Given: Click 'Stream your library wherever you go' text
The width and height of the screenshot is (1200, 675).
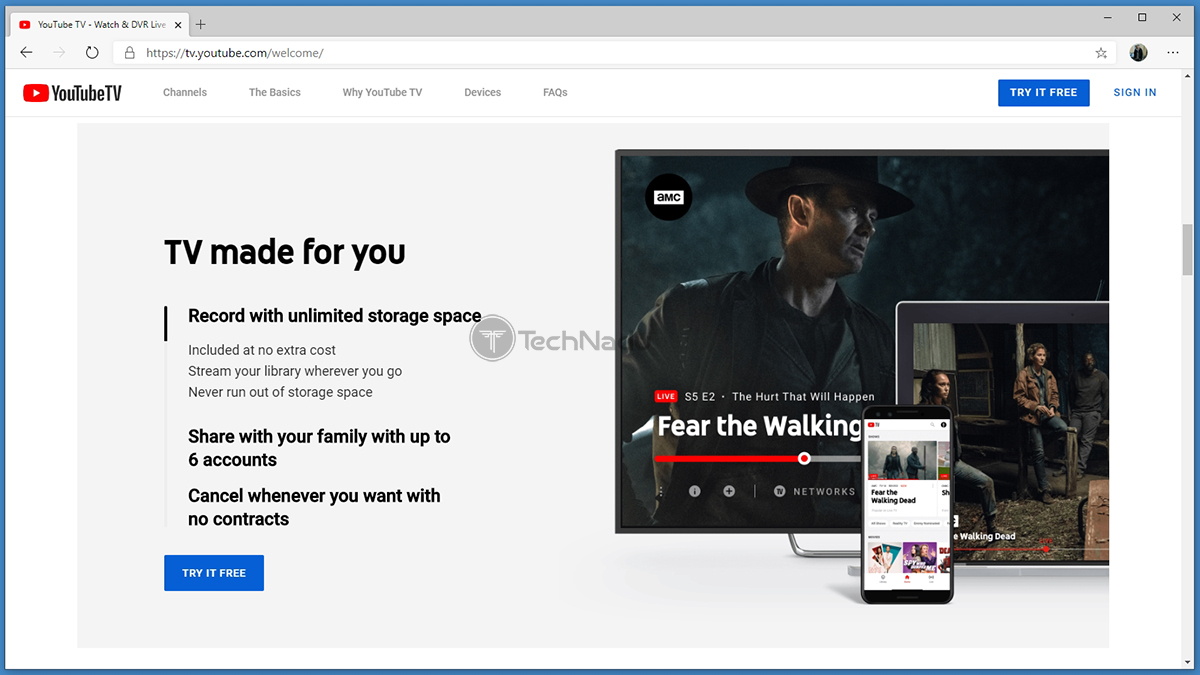Looking at the screenshot, I should 295,371.
